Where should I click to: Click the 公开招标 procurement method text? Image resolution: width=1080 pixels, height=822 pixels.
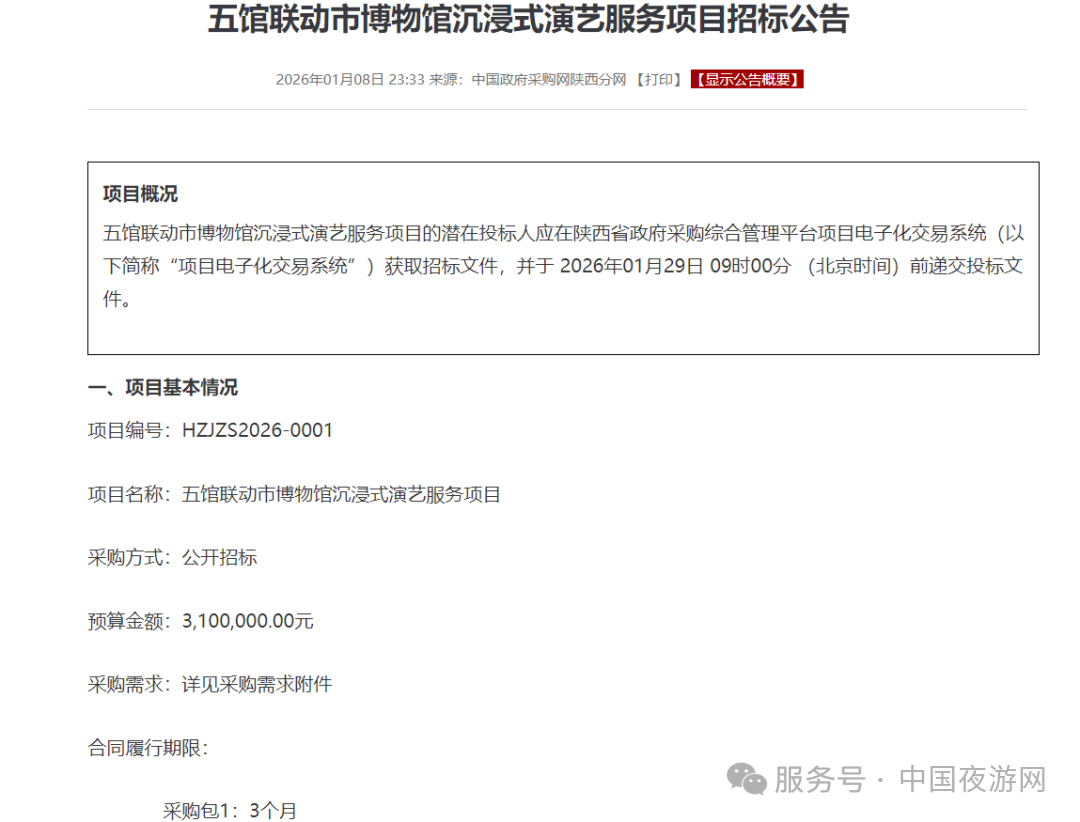[220, 557]
